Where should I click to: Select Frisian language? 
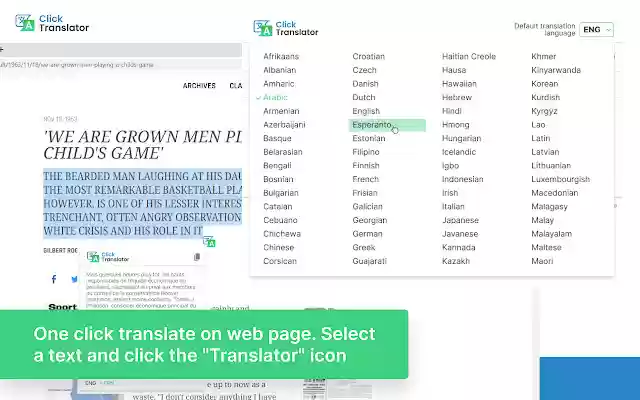coord(365,193)
